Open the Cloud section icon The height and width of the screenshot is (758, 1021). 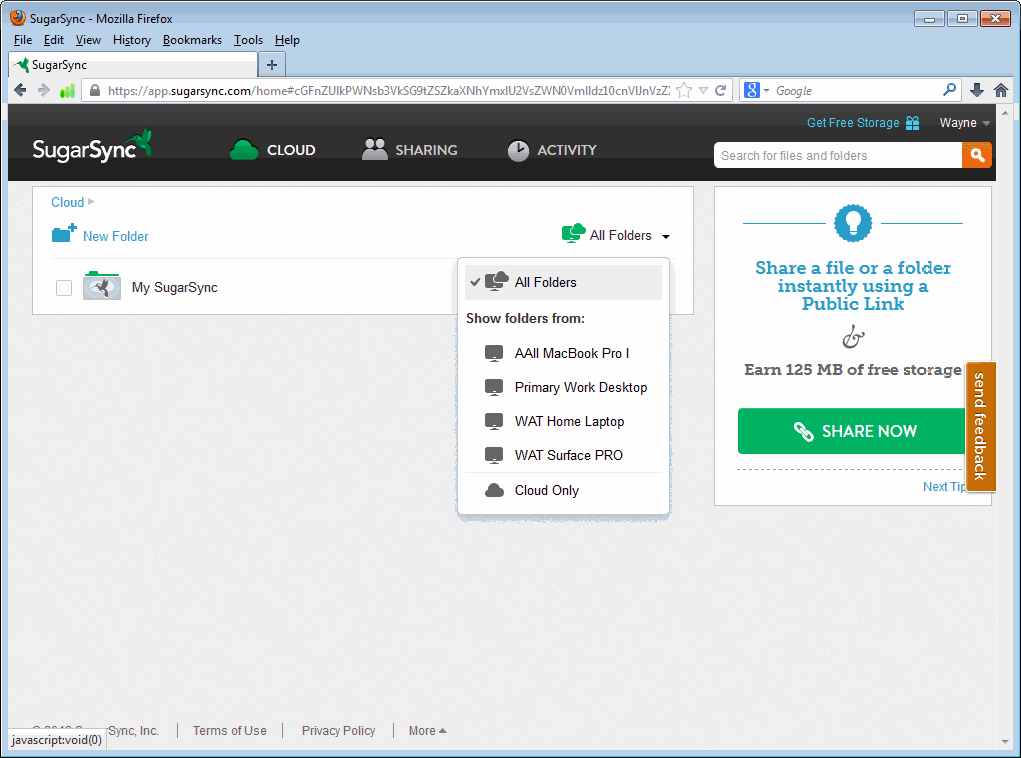243,149
